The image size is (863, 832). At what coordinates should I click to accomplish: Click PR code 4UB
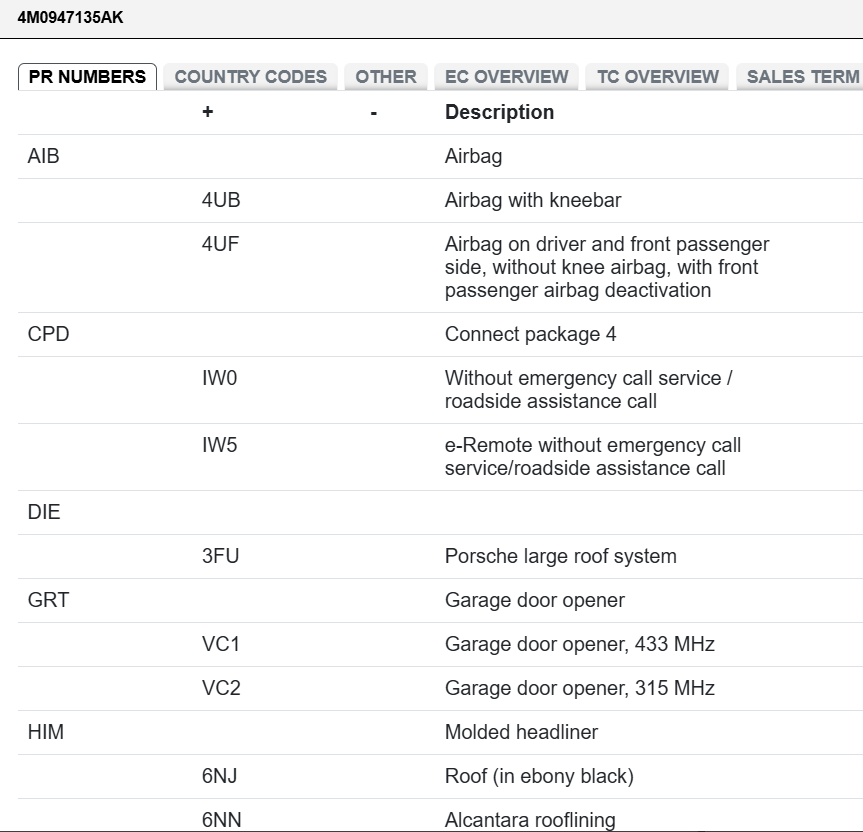click(x=221, y=200)
